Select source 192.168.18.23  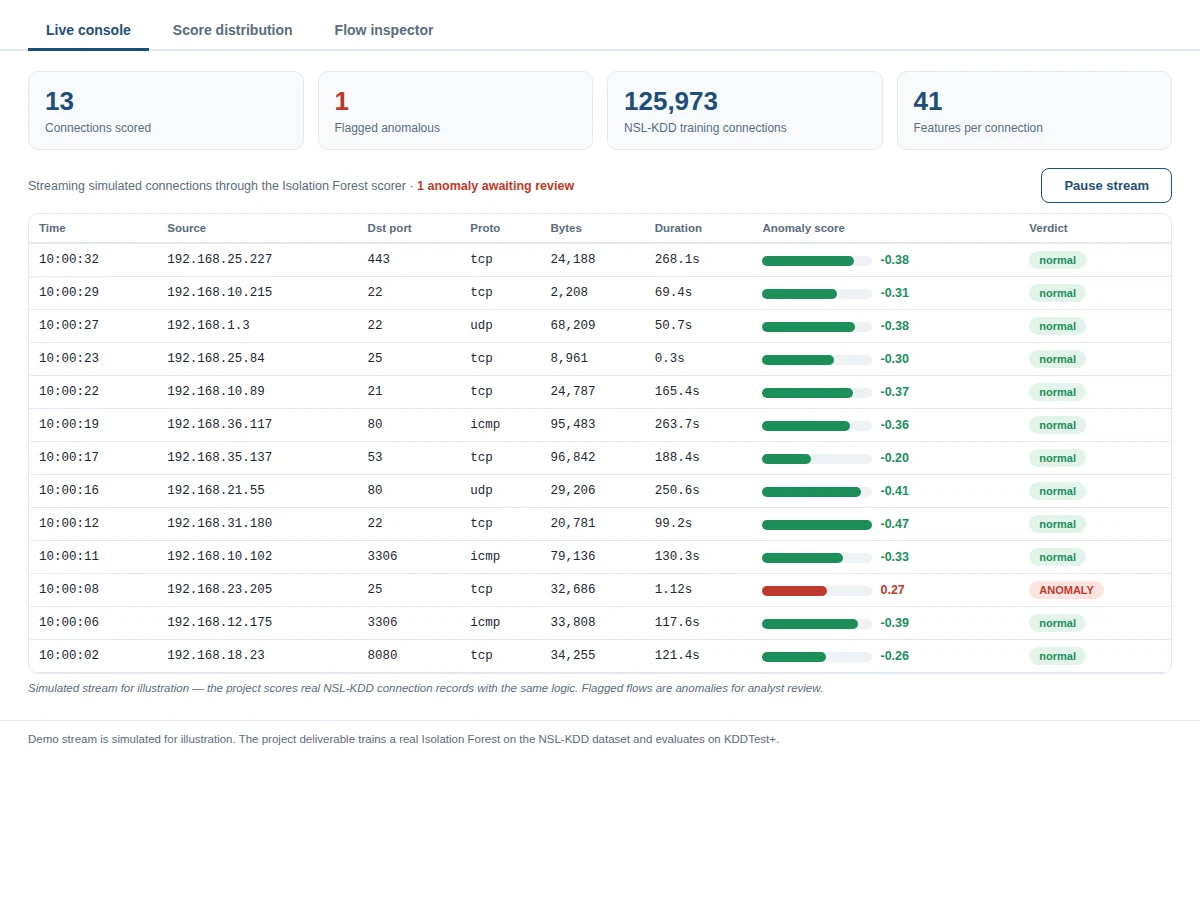(x=216, y=656)
